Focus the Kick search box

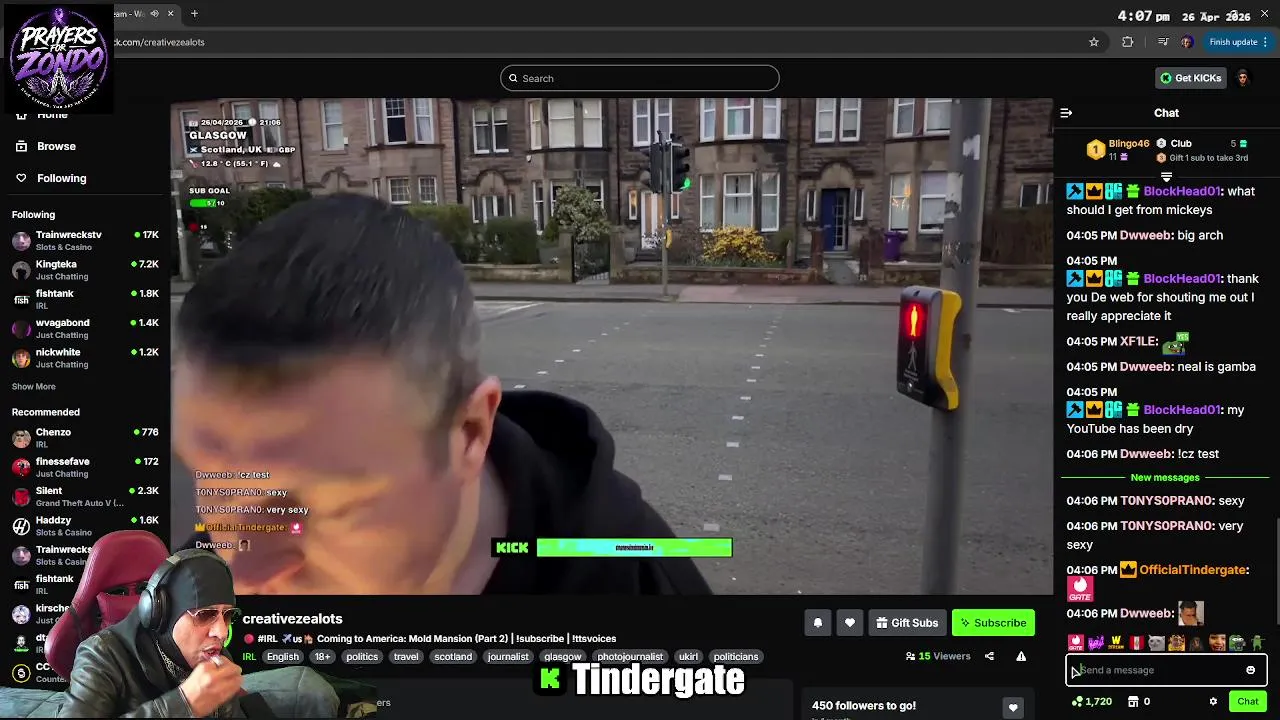[640, 78]
